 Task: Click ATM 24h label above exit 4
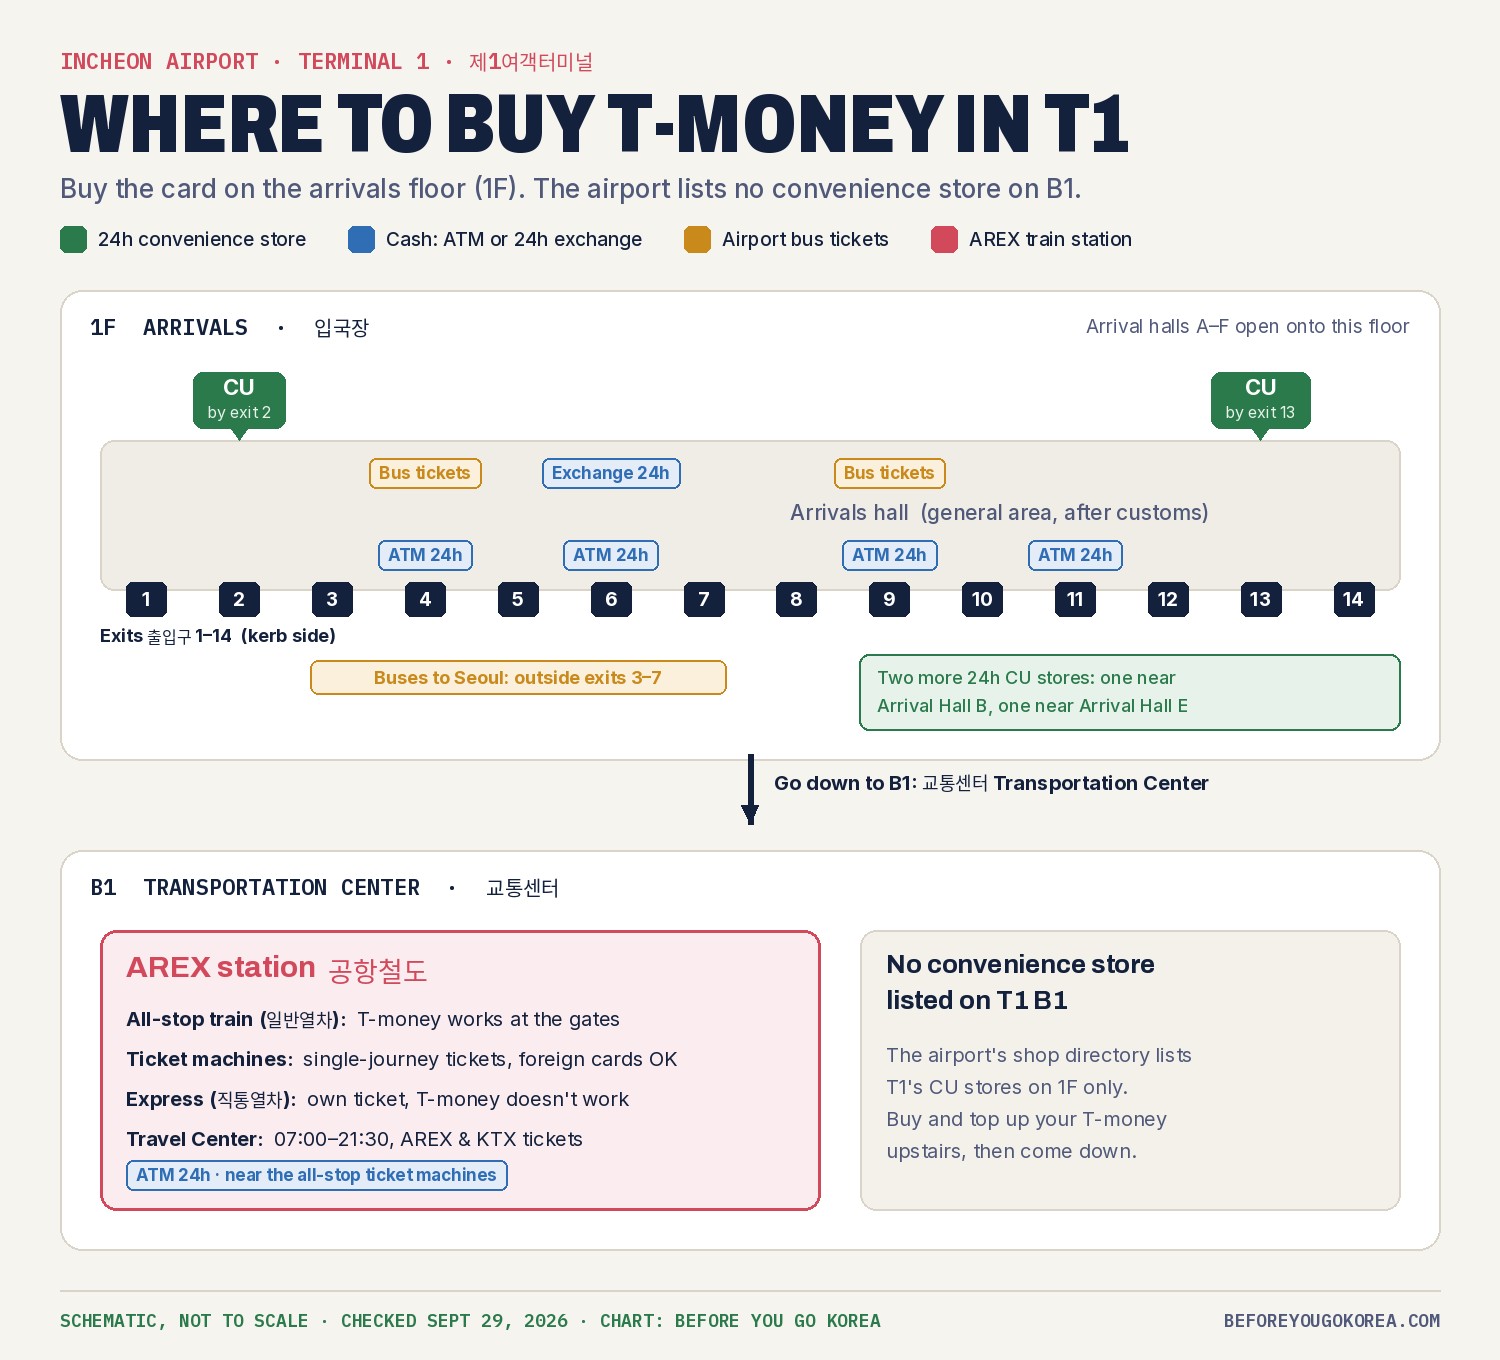point(425,555)
